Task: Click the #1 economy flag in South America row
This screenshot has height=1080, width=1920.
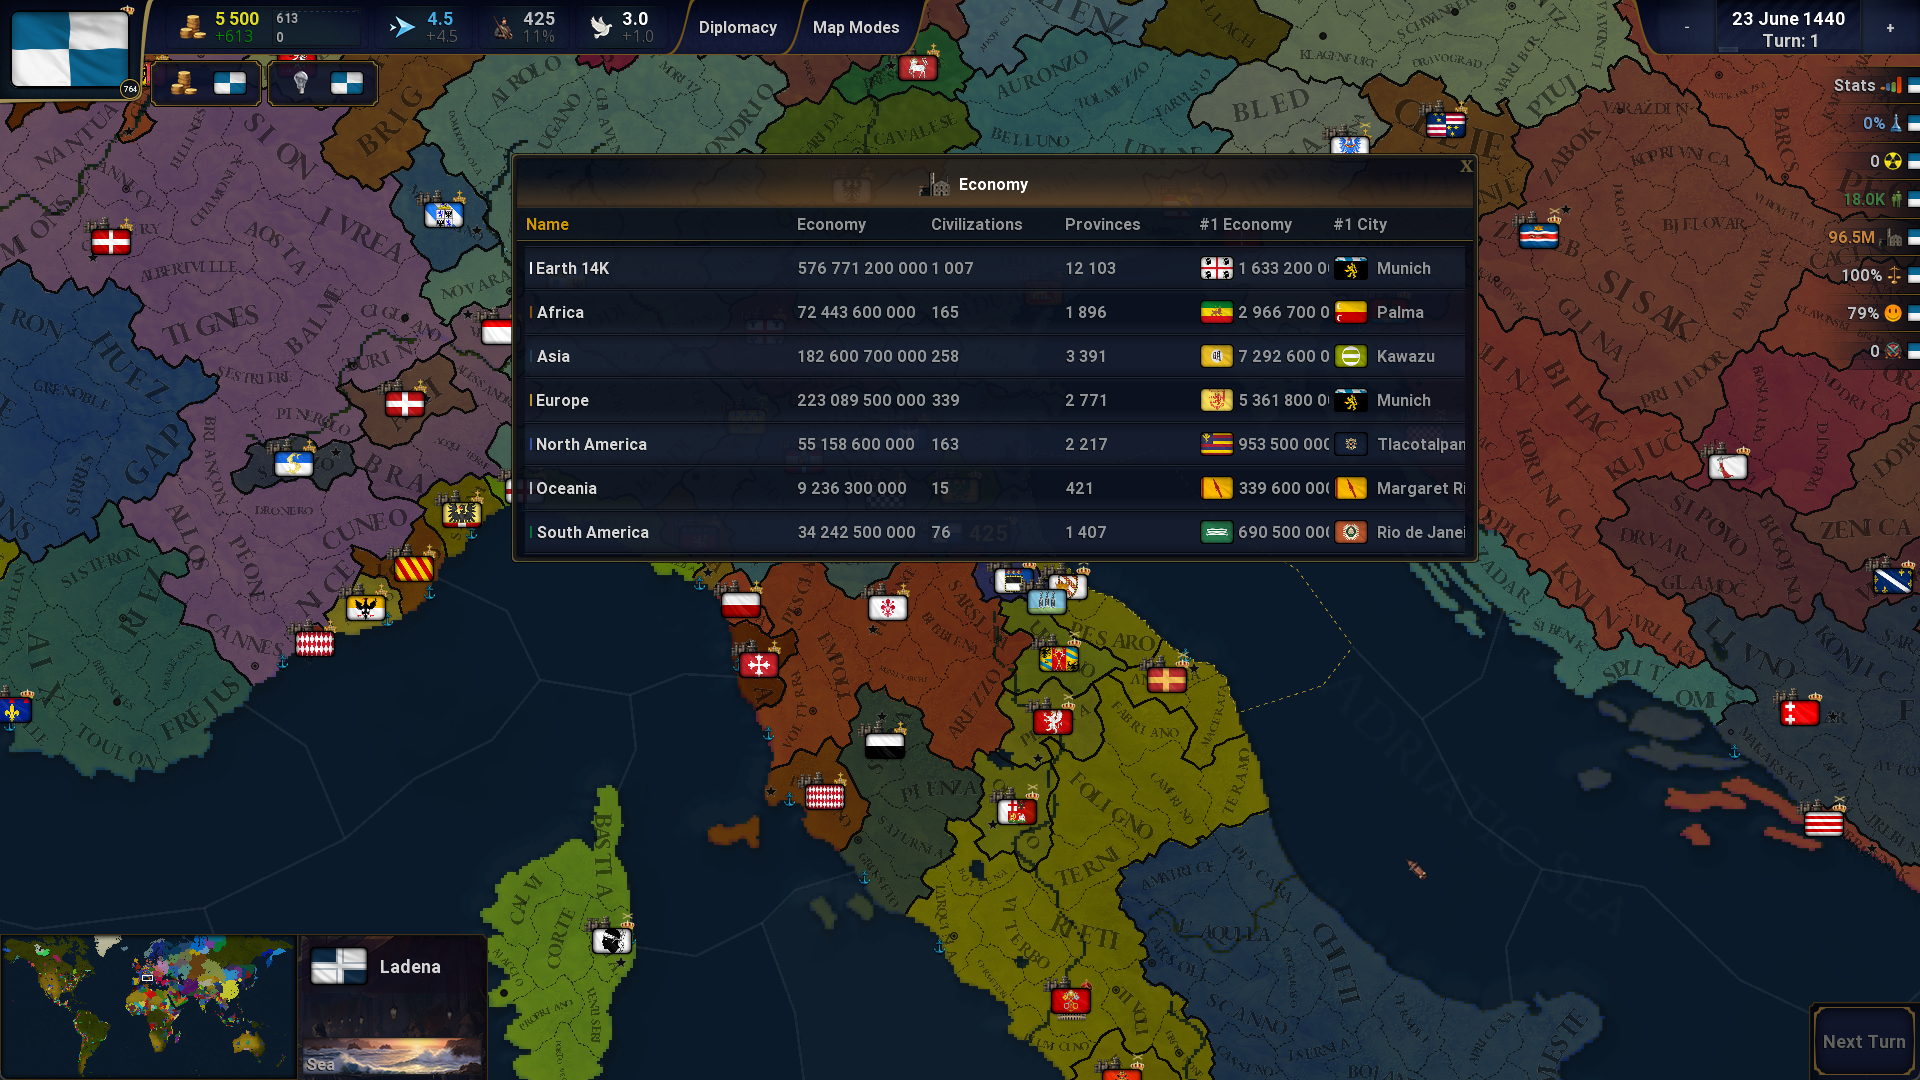Action: tap(1216, 532)
